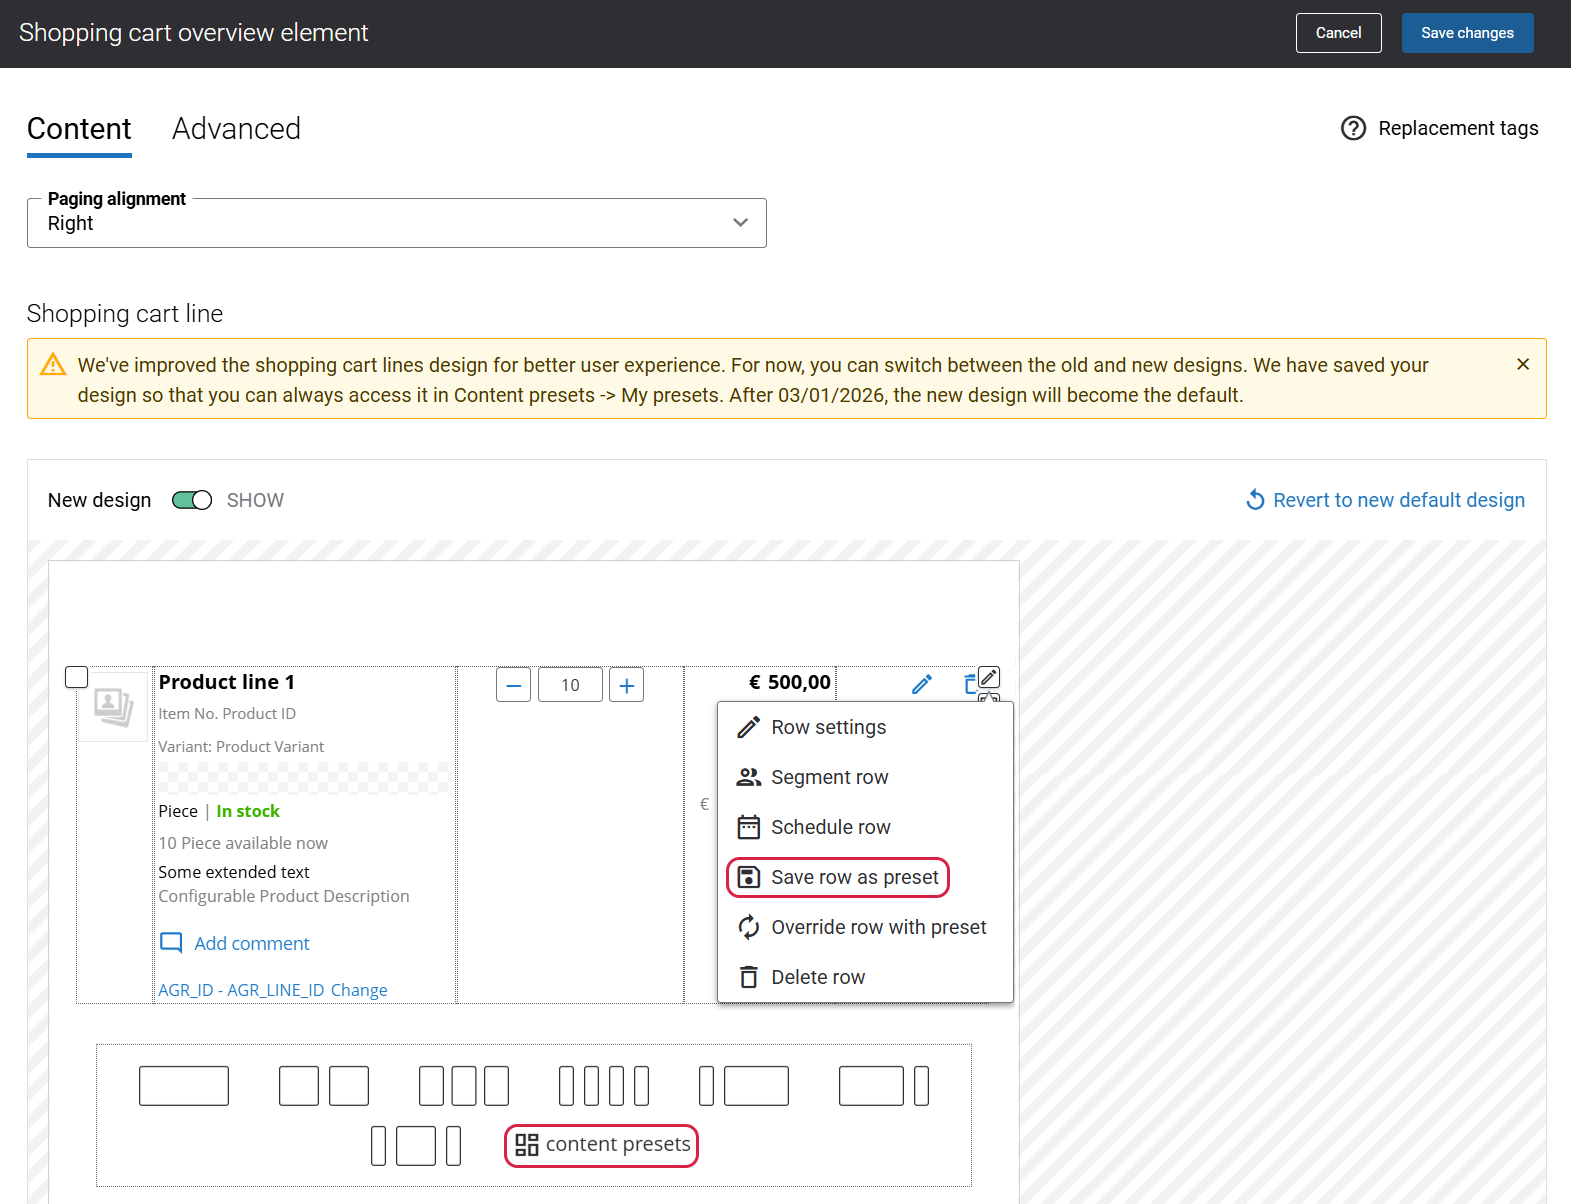Select Save row as preset
This screenshot has height=1204, width=1571.
coord(838,877)
